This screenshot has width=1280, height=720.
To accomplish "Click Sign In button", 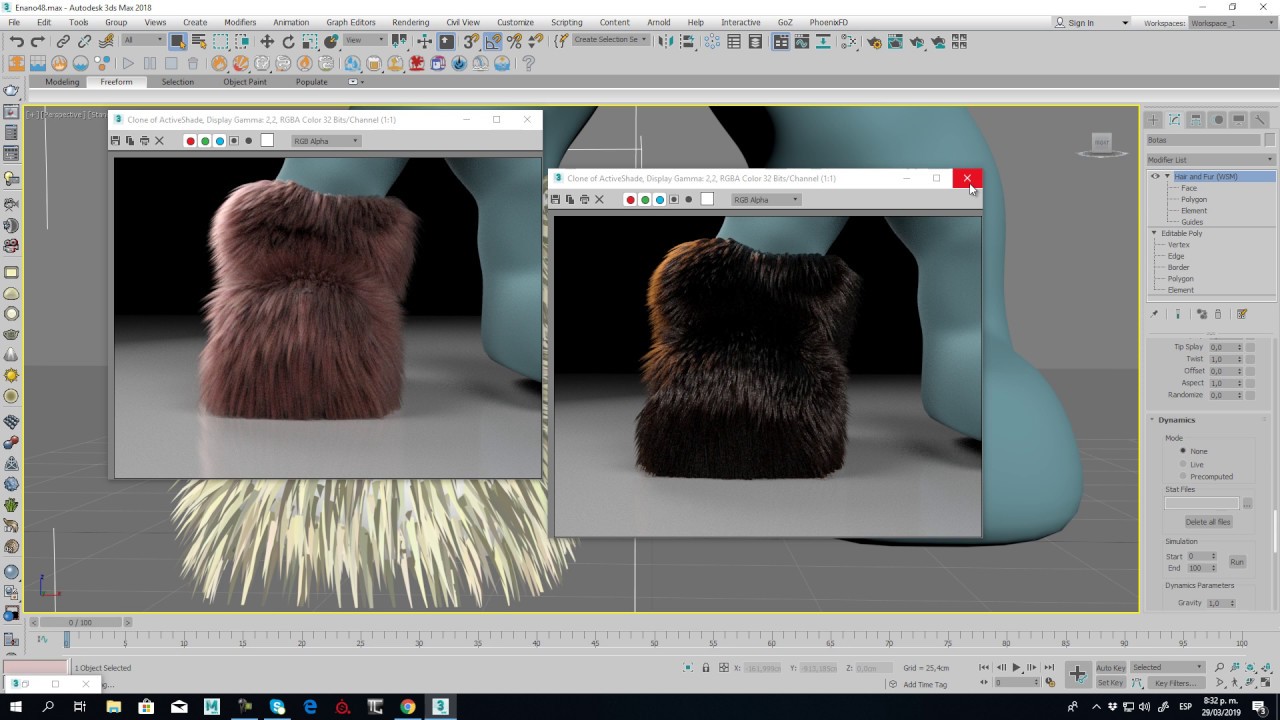I will click(1080, 22).
